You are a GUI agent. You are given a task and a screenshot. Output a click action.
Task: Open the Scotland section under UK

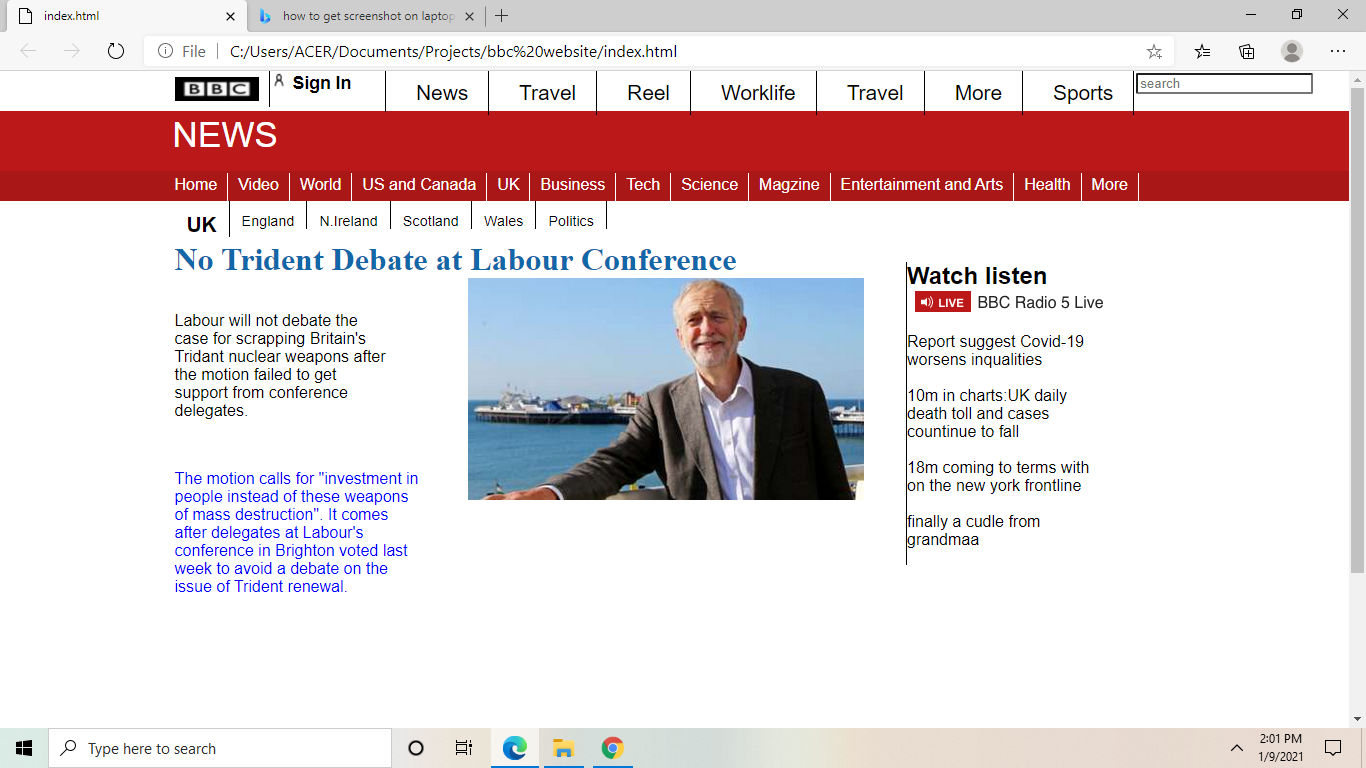tap(430, 221)
